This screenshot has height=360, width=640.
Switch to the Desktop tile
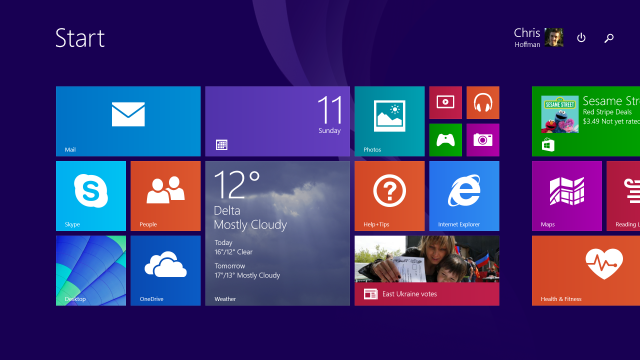pos(91,271)
